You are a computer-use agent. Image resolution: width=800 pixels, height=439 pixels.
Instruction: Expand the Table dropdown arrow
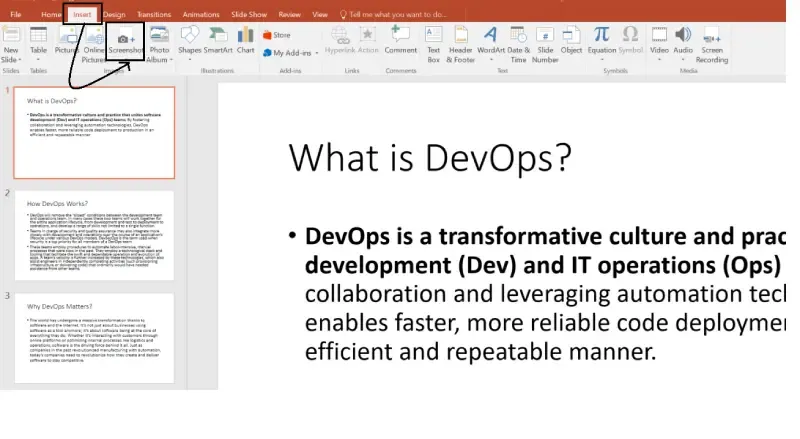click(38, 60)
